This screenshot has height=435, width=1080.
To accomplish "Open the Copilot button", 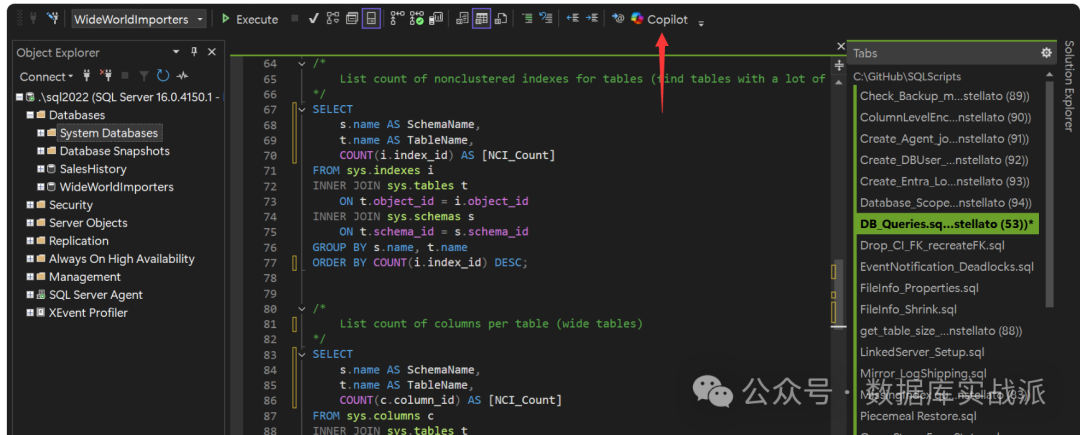I will click(659, 19).
